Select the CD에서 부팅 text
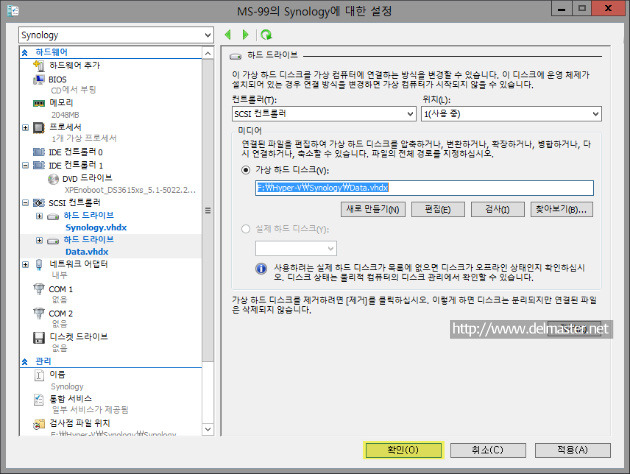 point(74,90)
